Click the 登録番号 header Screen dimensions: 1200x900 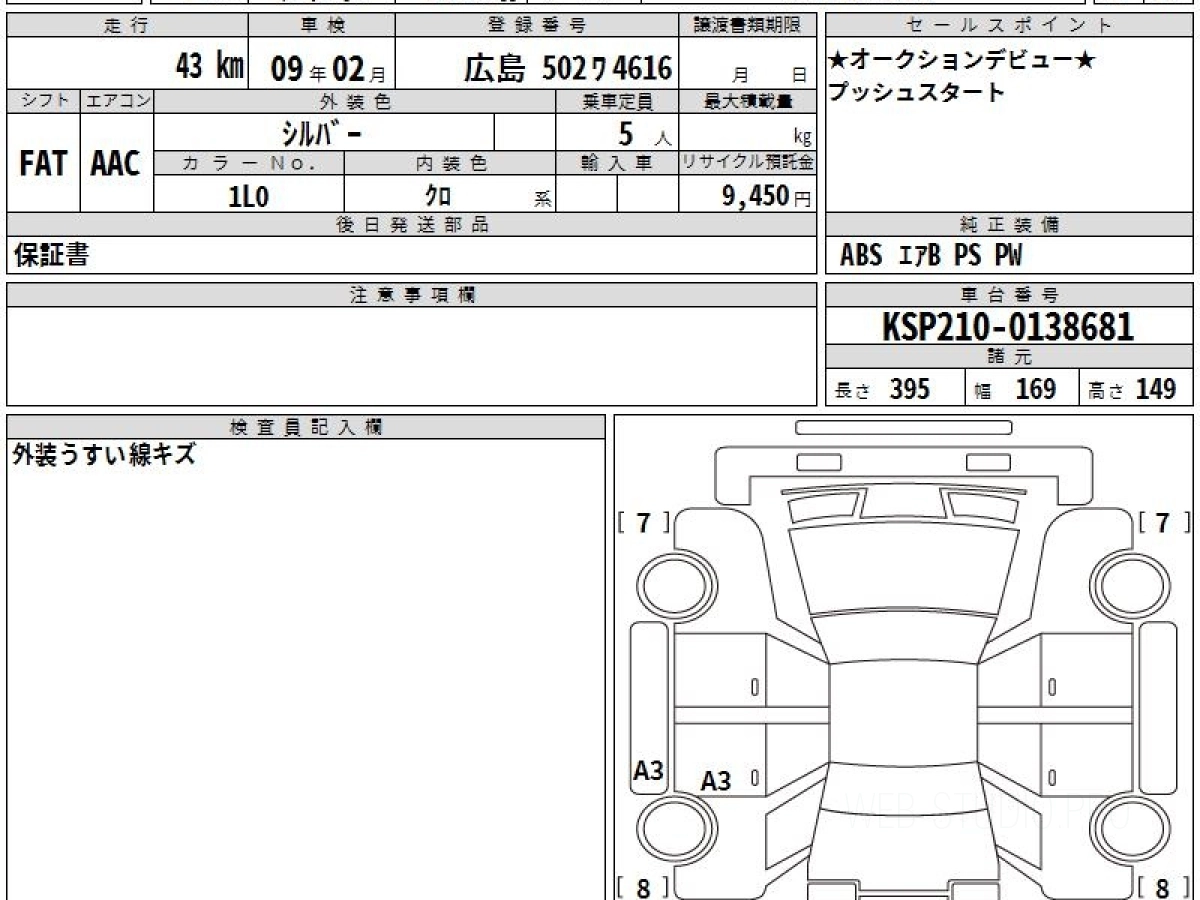[x=537, y=26]
